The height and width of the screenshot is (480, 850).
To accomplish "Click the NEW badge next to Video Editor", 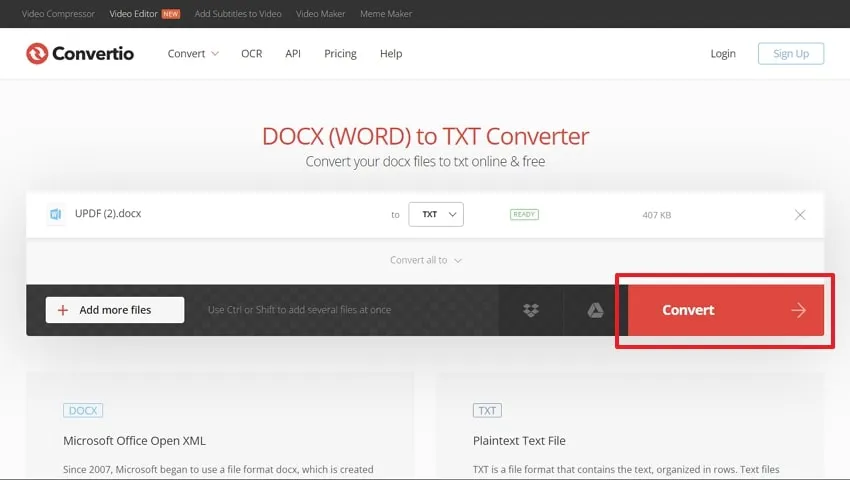I will click(171, 14).
